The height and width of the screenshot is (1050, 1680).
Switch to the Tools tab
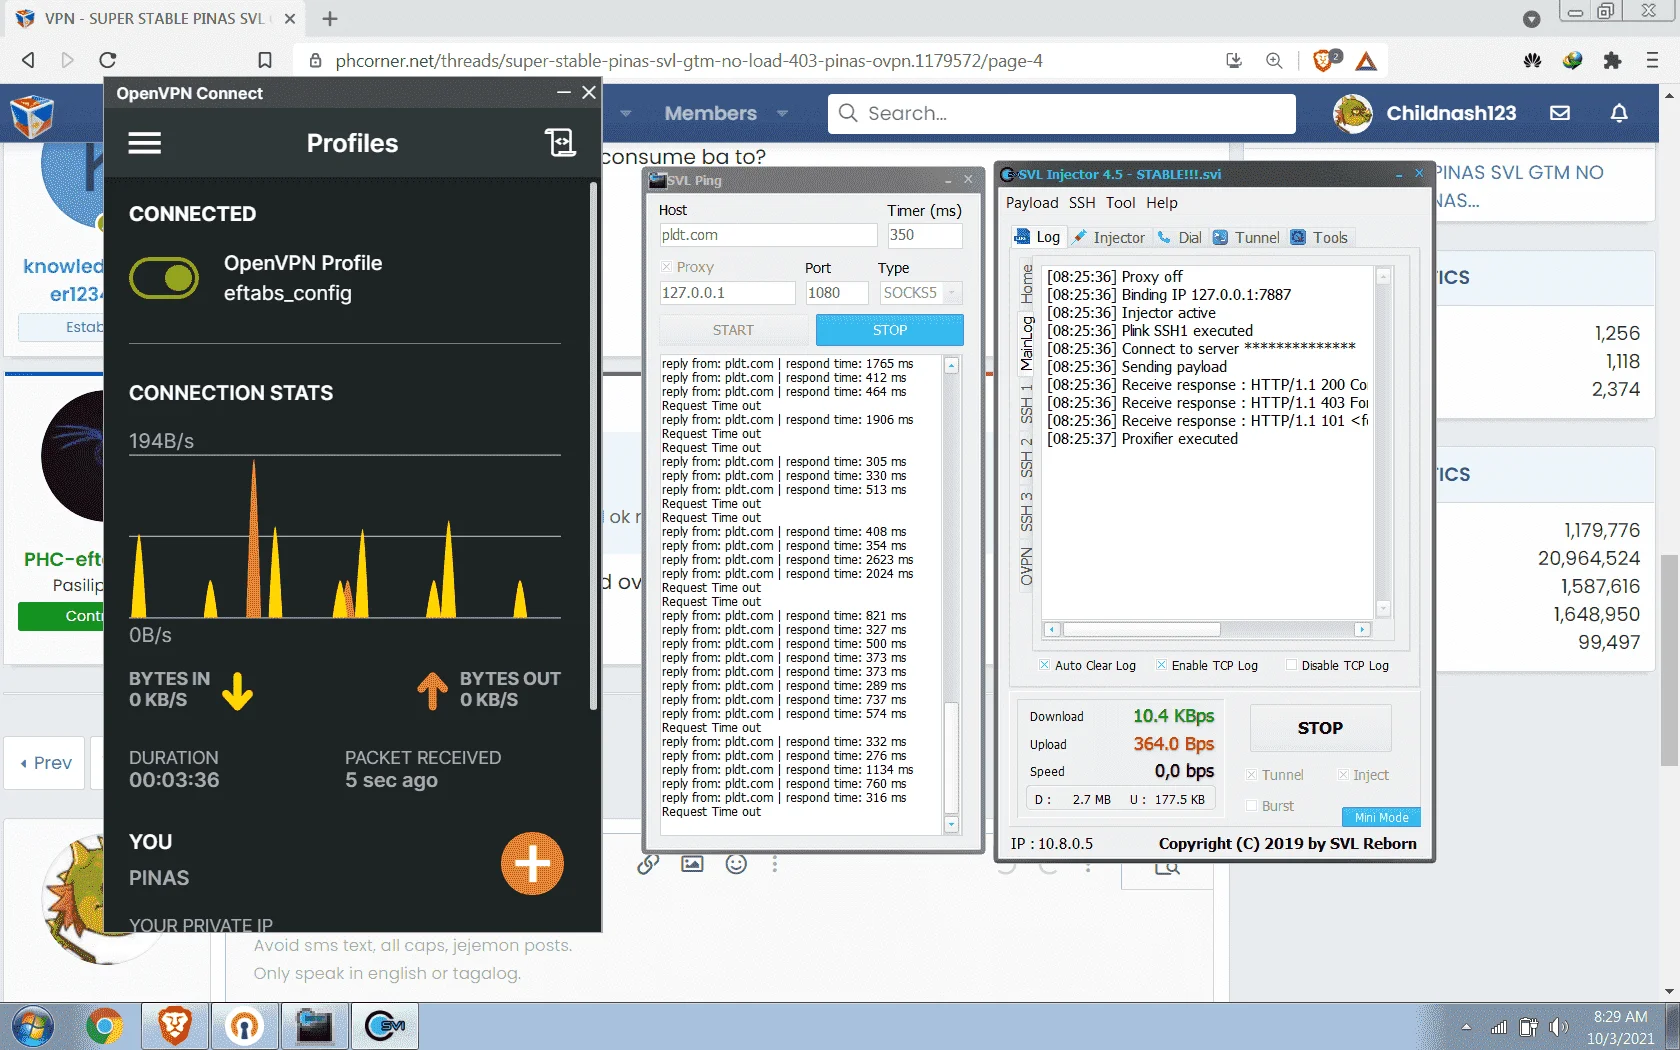1319,238
